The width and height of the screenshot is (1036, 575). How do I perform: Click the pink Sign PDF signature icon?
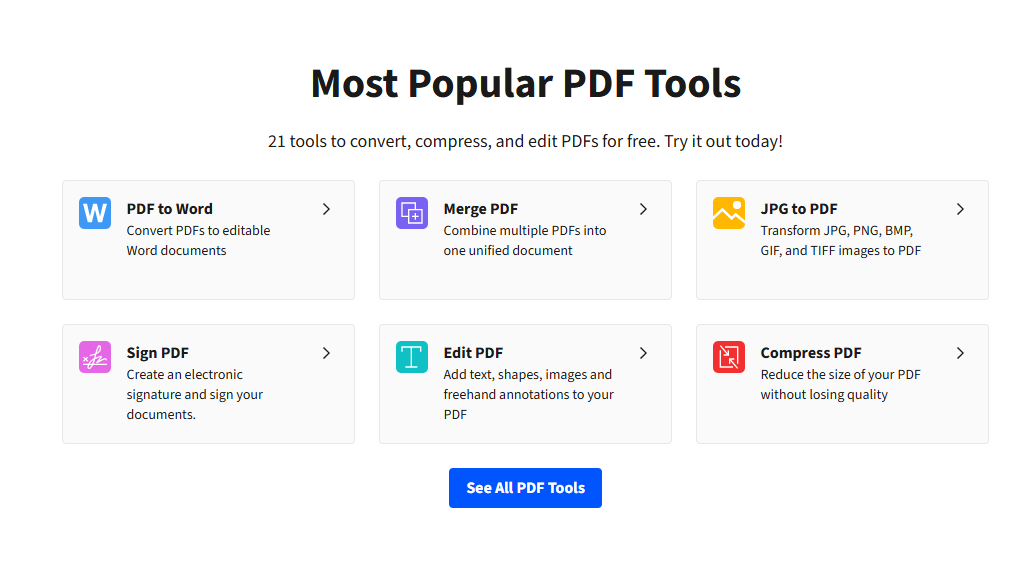coord(94,357)
